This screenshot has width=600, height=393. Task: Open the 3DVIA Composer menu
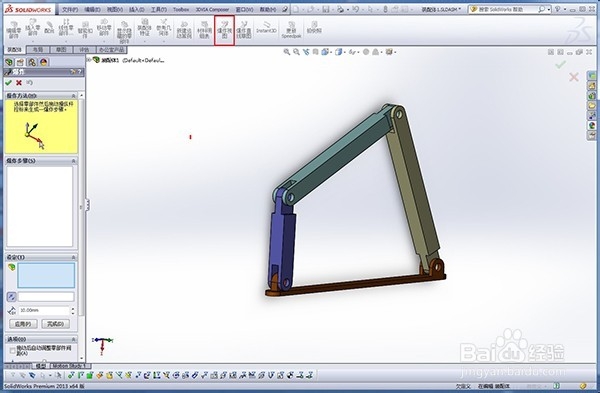(x=212, y=9)
